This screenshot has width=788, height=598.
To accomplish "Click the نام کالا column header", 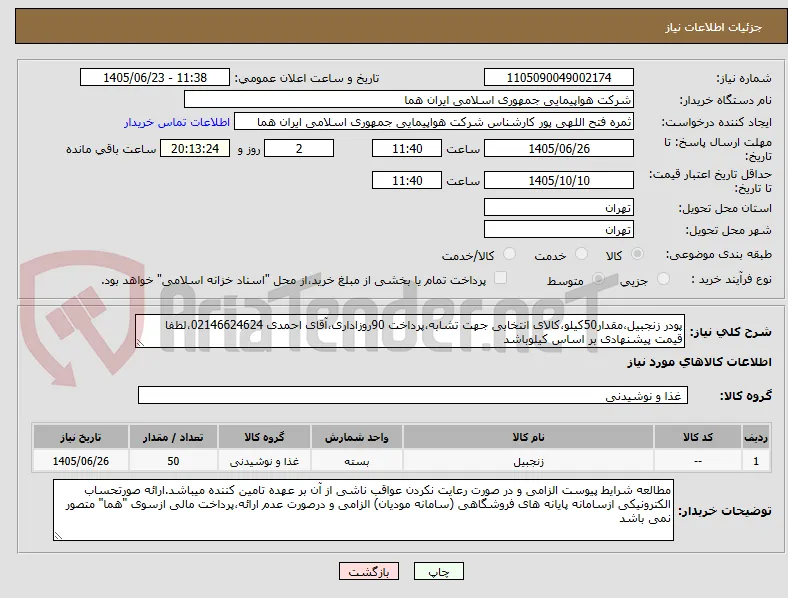I will (528, 437).
